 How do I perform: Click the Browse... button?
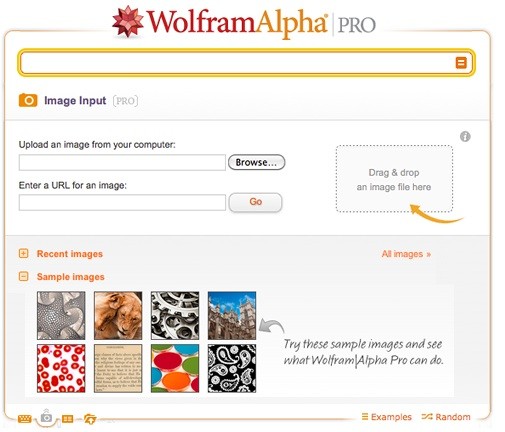tap(256, 162)
